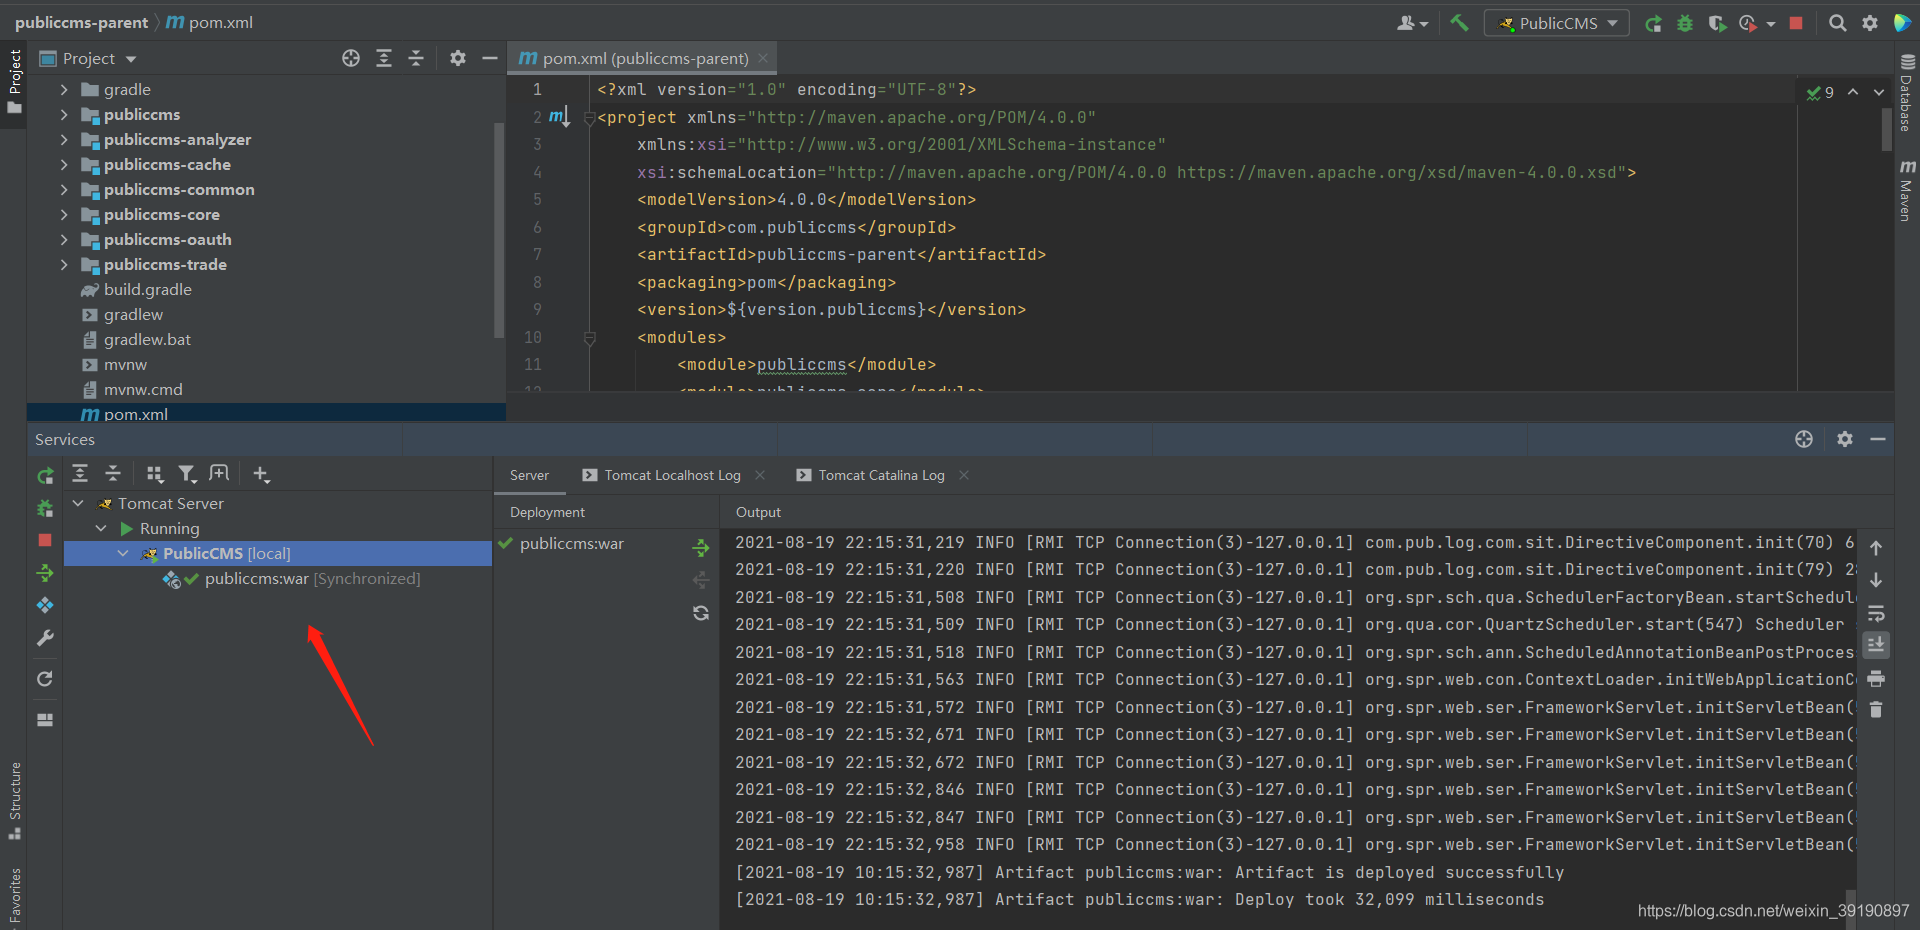This screenshot has height=930, width=1920.
Task: Open Add Service plus dropdown
Action: click(261, 473)
